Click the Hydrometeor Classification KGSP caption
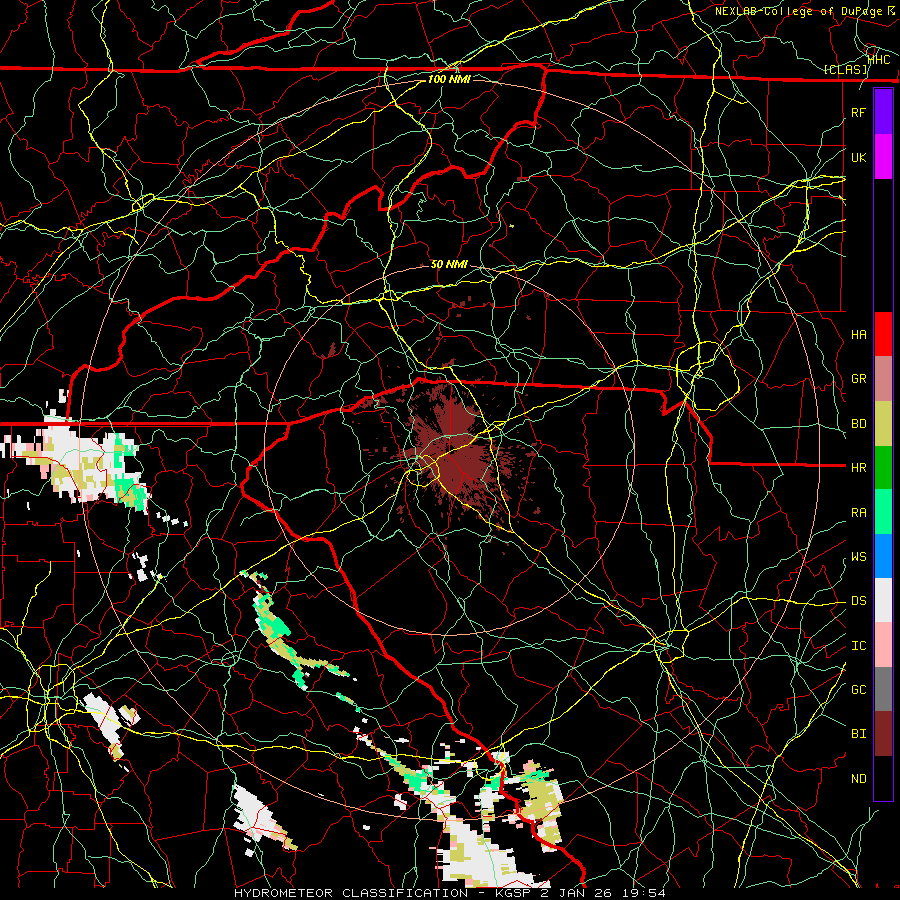This screenshot has height=900, width=900. 450,893
